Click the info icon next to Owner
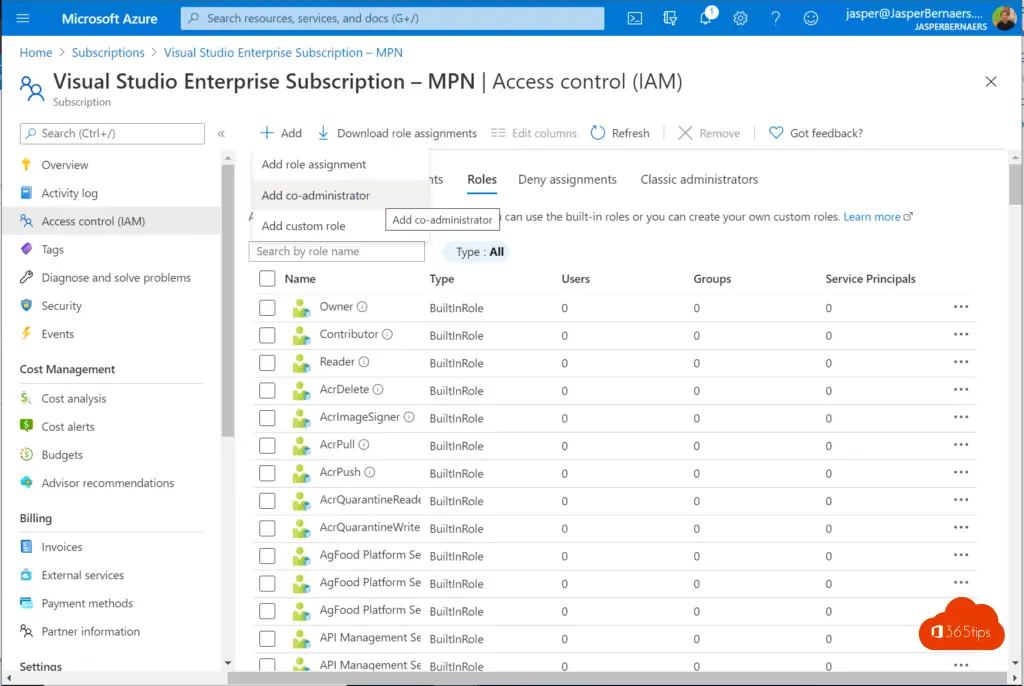Screen dimensions: 1024x686 (363, 307)
